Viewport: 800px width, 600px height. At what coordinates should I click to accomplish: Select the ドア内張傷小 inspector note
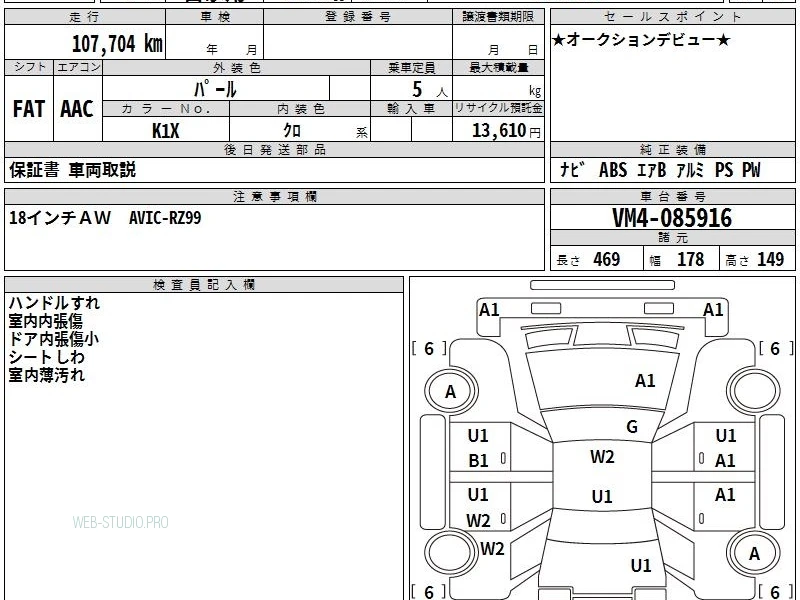54,339
